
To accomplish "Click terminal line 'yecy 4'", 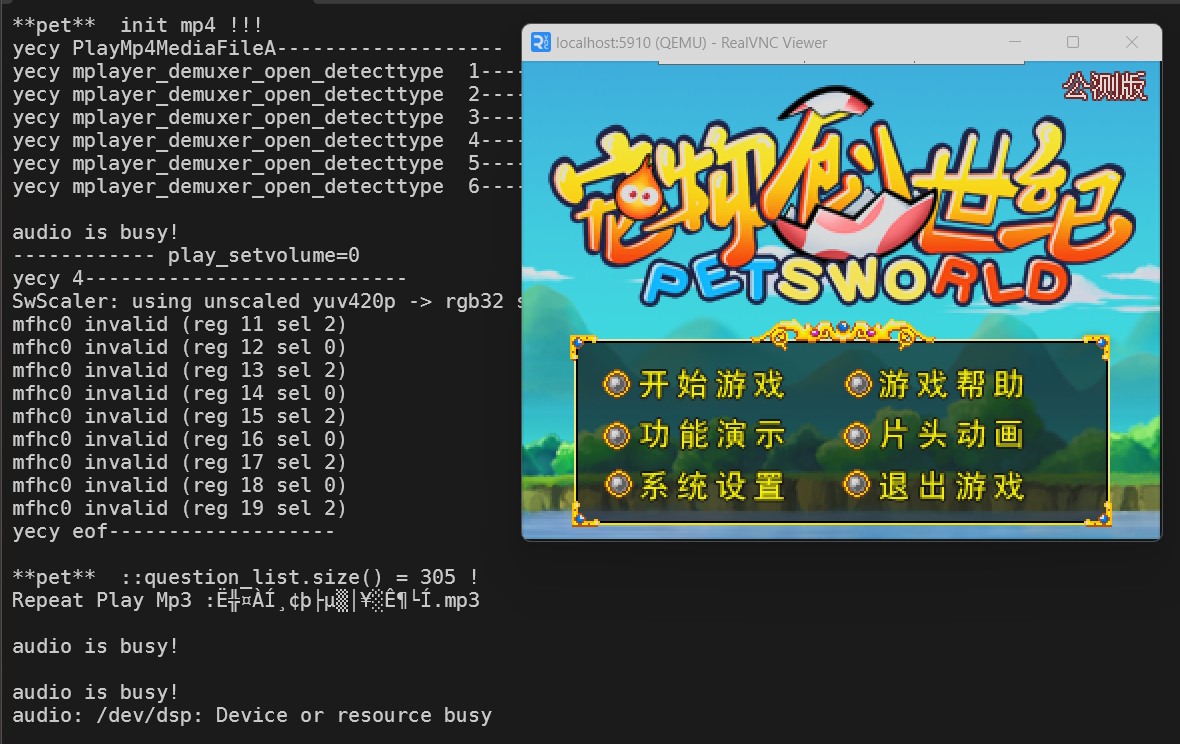I will click(x=209, y=278).
